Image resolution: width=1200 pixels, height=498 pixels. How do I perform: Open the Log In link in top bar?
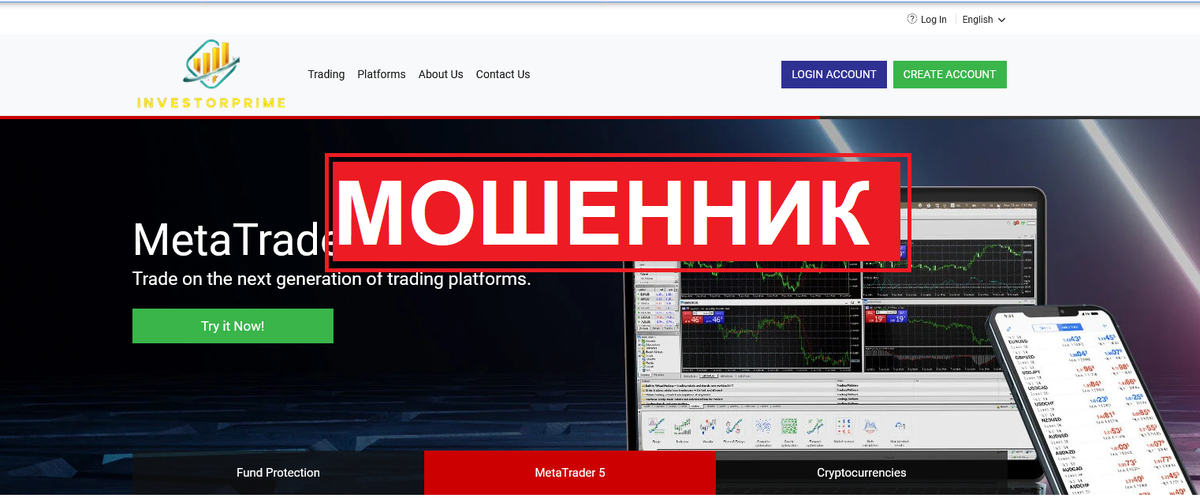934,19
